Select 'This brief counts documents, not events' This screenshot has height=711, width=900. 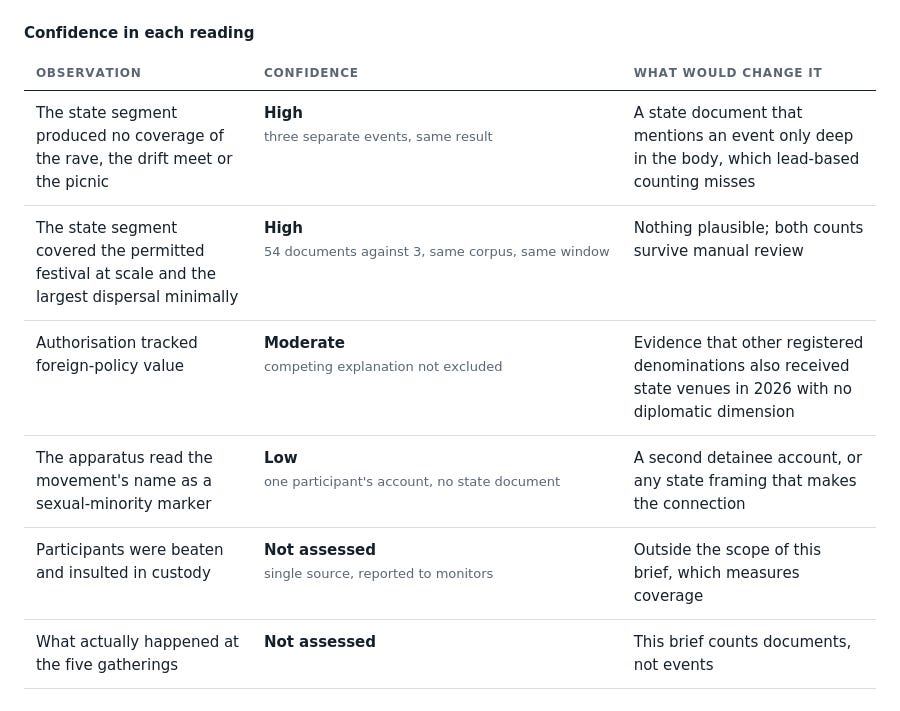click(742, 653)
